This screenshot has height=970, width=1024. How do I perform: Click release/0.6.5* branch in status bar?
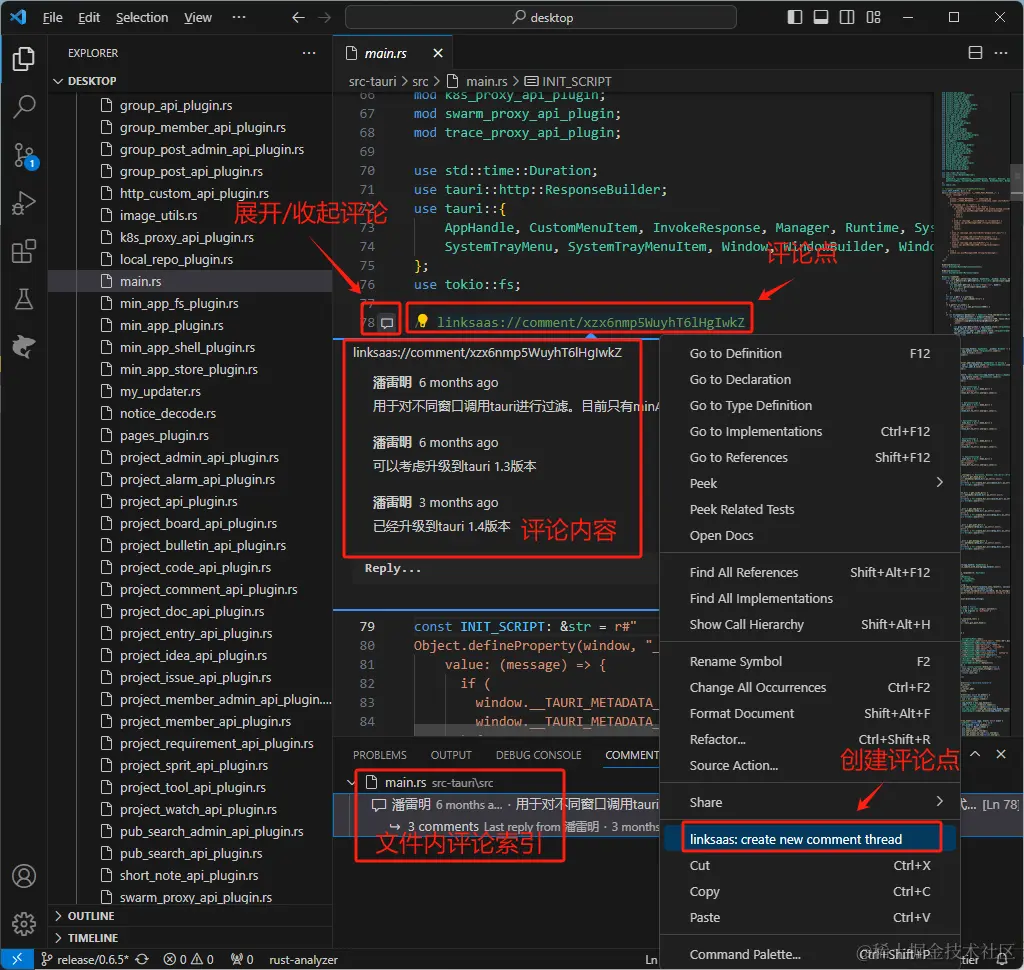tap(85, 960)
